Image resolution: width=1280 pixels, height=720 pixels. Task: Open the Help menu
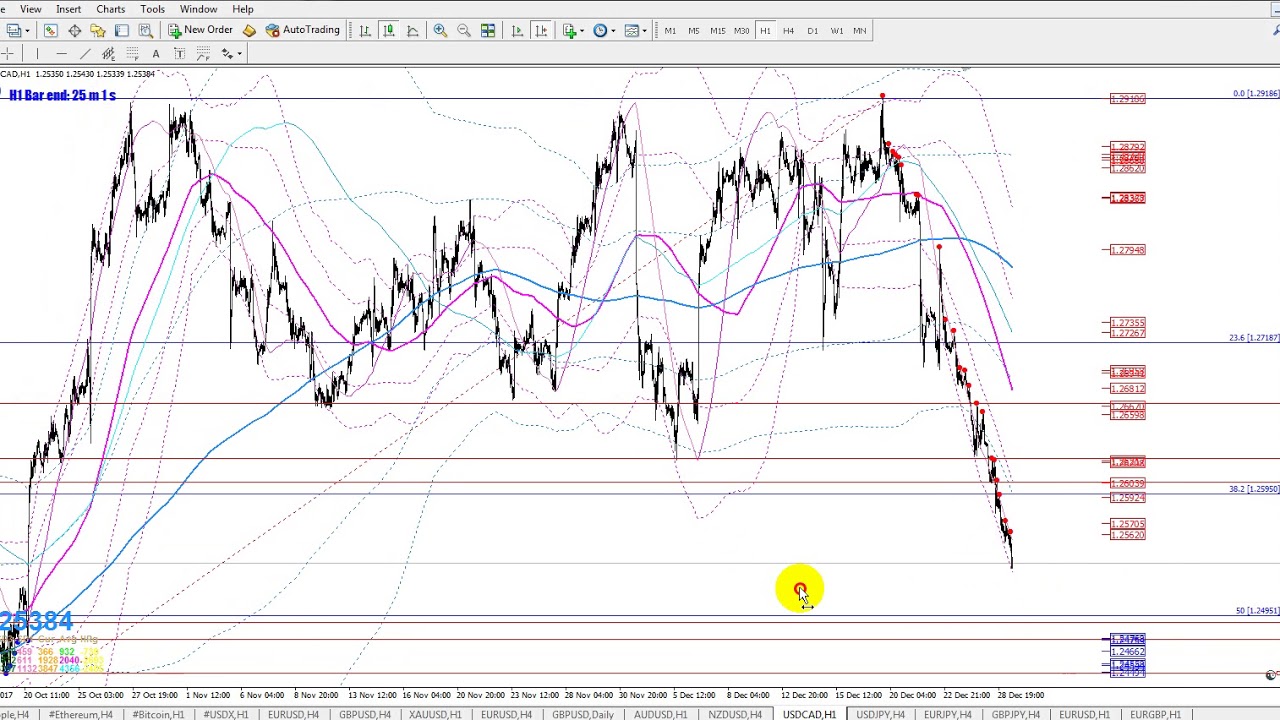pyautogui.click(x=243, y=9)
